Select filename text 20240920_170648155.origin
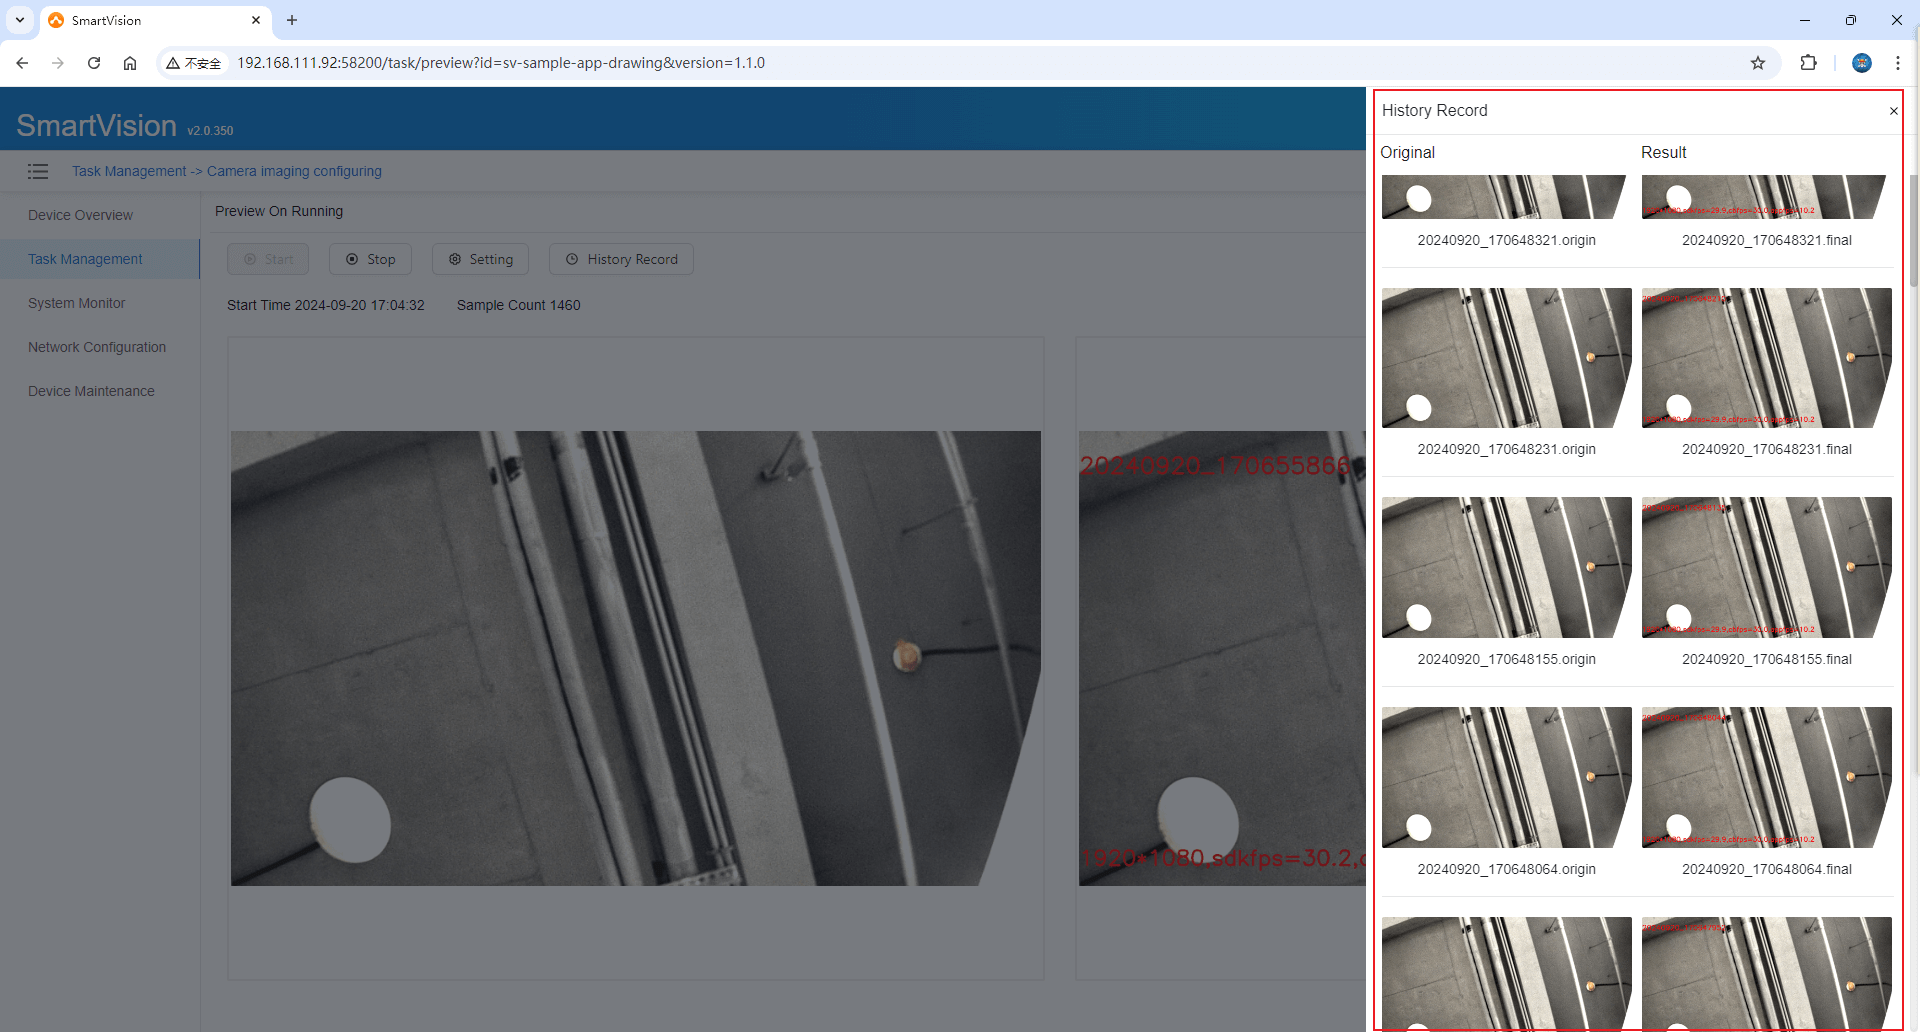Screen dimensions: 1920x1032 (1506, 659)
